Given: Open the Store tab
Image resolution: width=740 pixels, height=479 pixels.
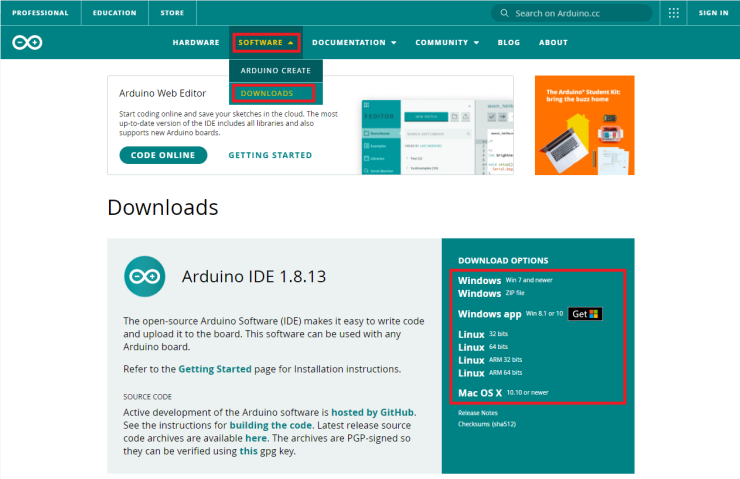Looking at the screenshot, I should (x=172, y=13).
